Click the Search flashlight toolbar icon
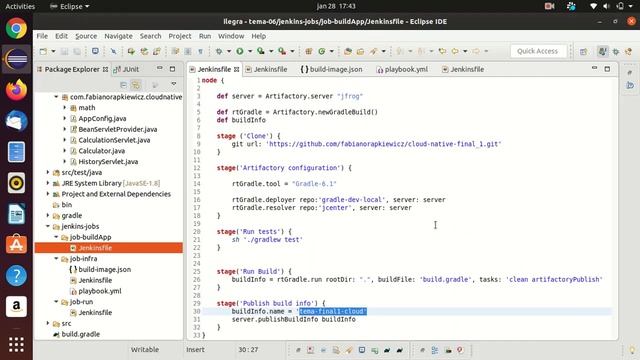The image size is (640, 360). click(373, 51)
